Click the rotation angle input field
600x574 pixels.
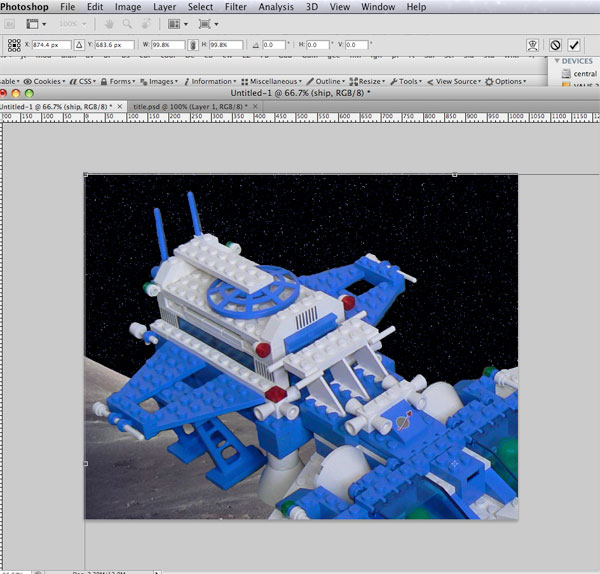(x=273, y=45)
